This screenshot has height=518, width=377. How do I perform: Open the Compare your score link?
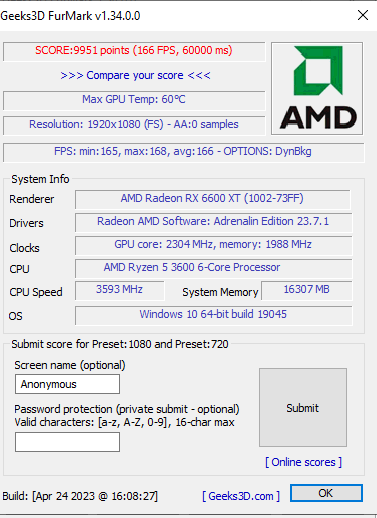(135, 75)
